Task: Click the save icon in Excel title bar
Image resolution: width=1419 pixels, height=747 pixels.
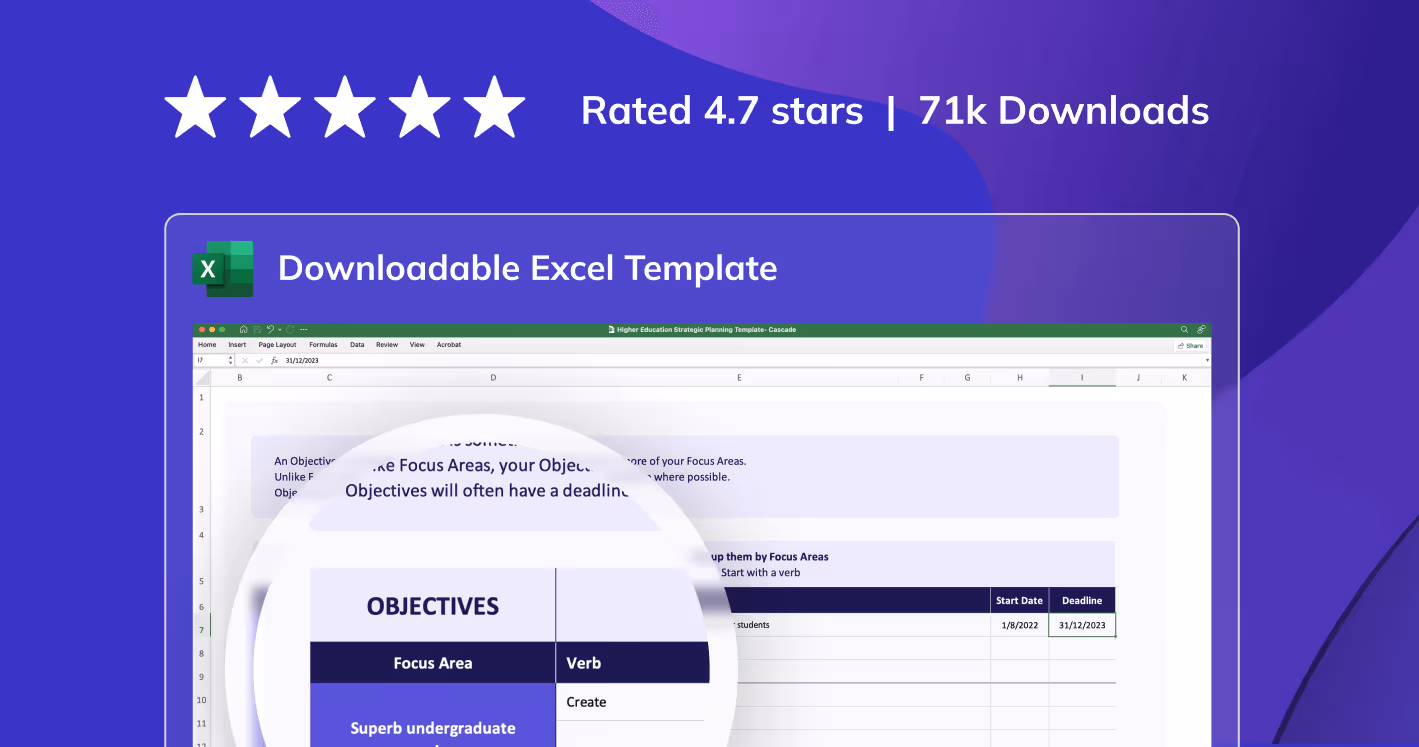Action: (257, 329)
